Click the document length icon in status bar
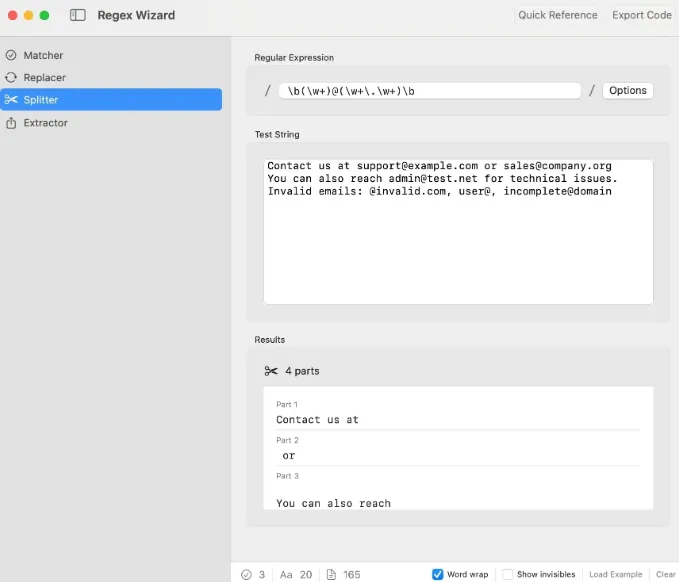The height and width of the screenshot is (582, 679). [x=331, y=575]
